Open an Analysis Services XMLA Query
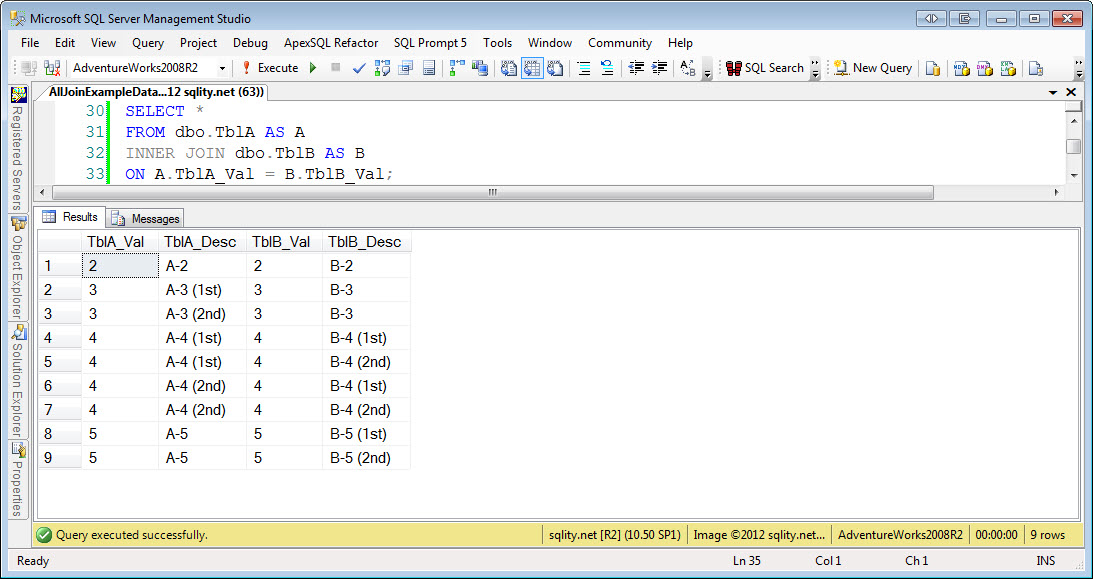1093x579 pixels. click(x=1008, y=68)
